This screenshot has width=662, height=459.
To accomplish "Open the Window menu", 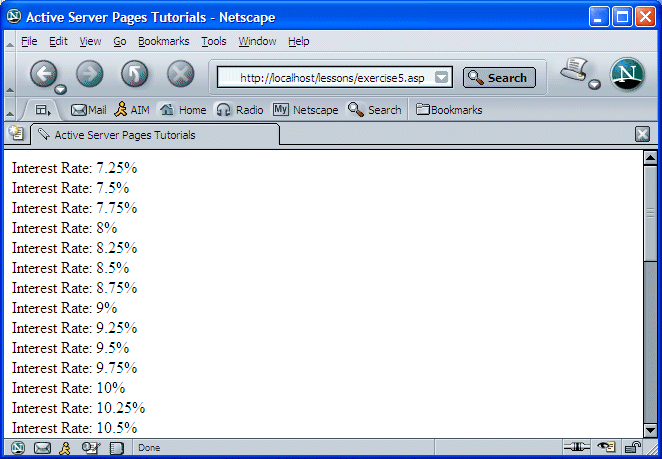I will click(257, 41).
